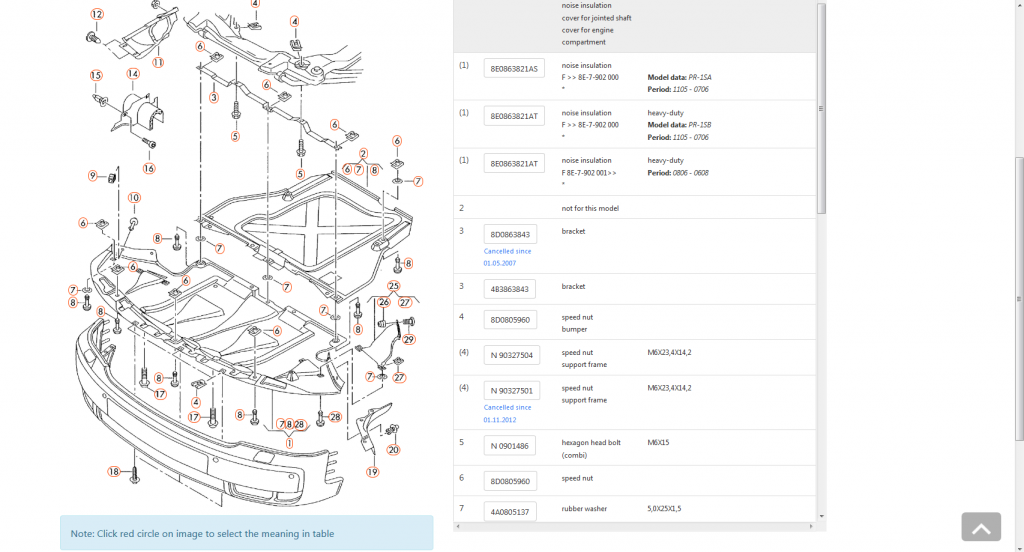Click red callout circle 9

[x=93, y=176]
